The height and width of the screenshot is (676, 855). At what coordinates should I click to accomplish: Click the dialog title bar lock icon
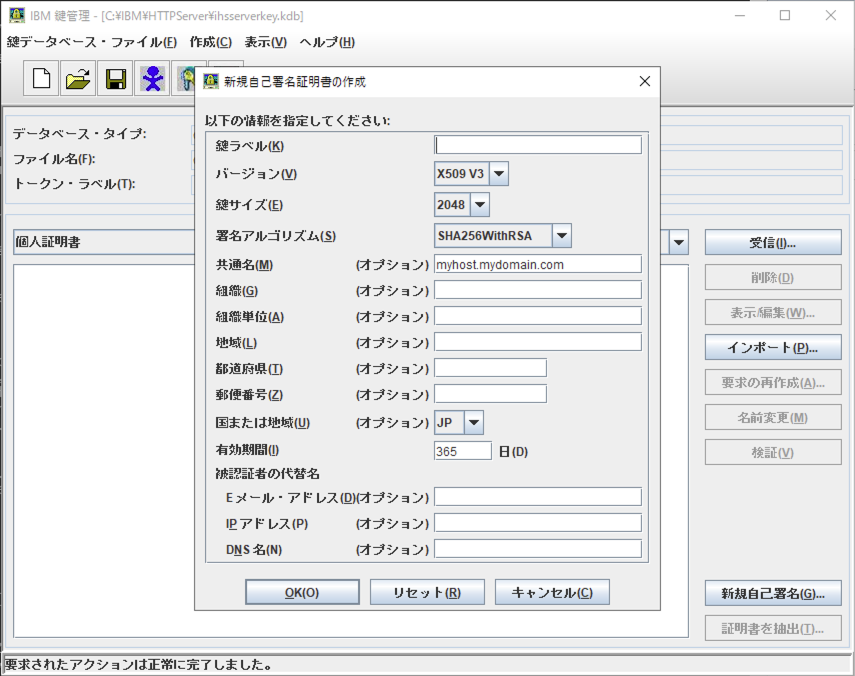point(210,81)
